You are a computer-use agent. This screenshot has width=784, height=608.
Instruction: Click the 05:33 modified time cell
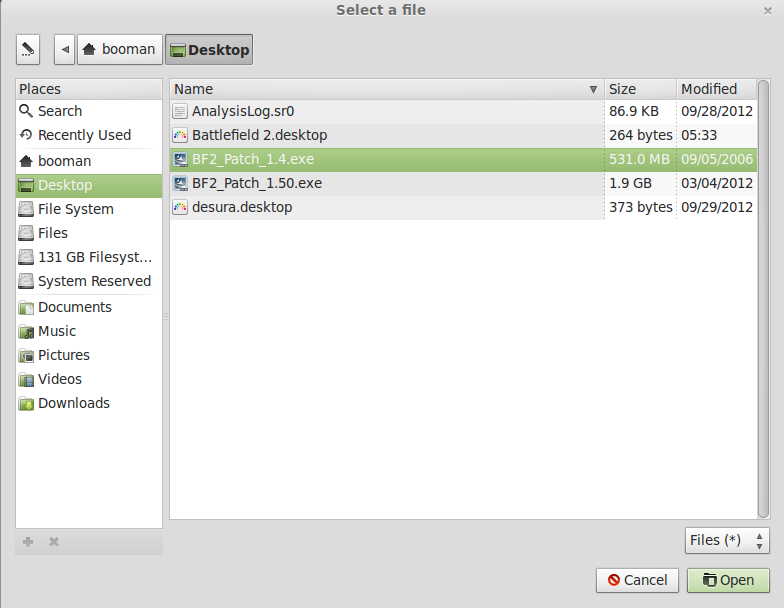[x=699, y=135]
